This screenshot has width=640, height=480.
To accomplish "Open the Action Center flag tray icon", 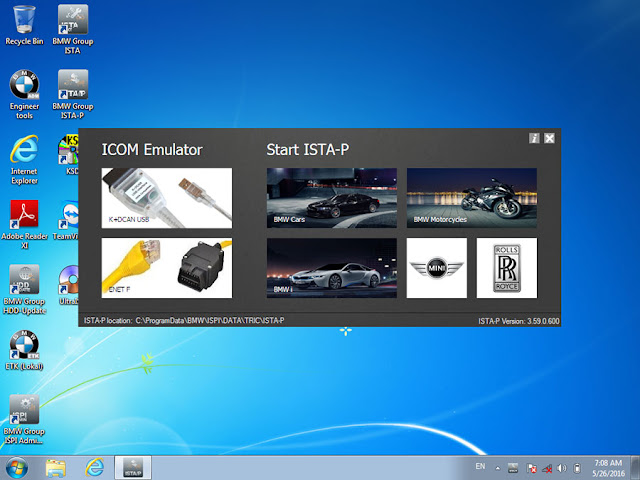I will (531, 468).
